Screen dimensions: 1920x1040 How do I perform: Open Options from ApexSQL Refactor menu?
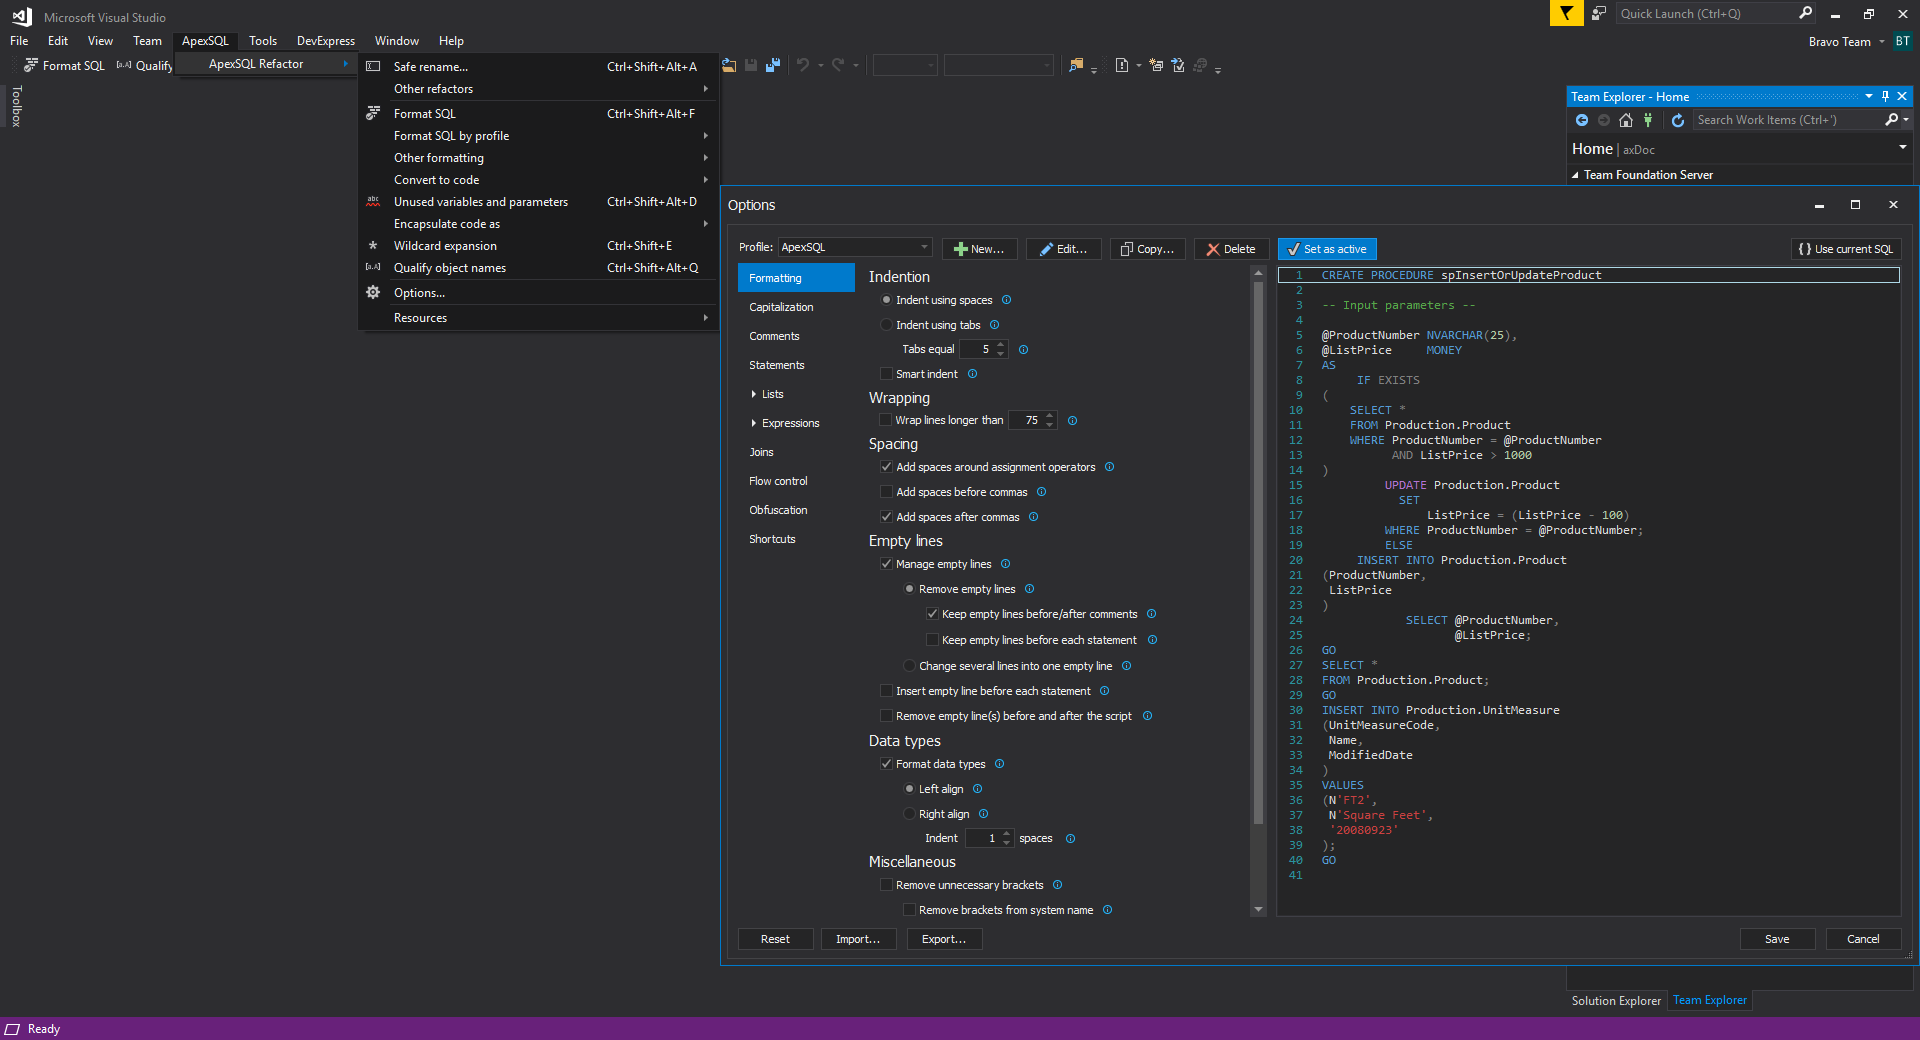point(538,293)
